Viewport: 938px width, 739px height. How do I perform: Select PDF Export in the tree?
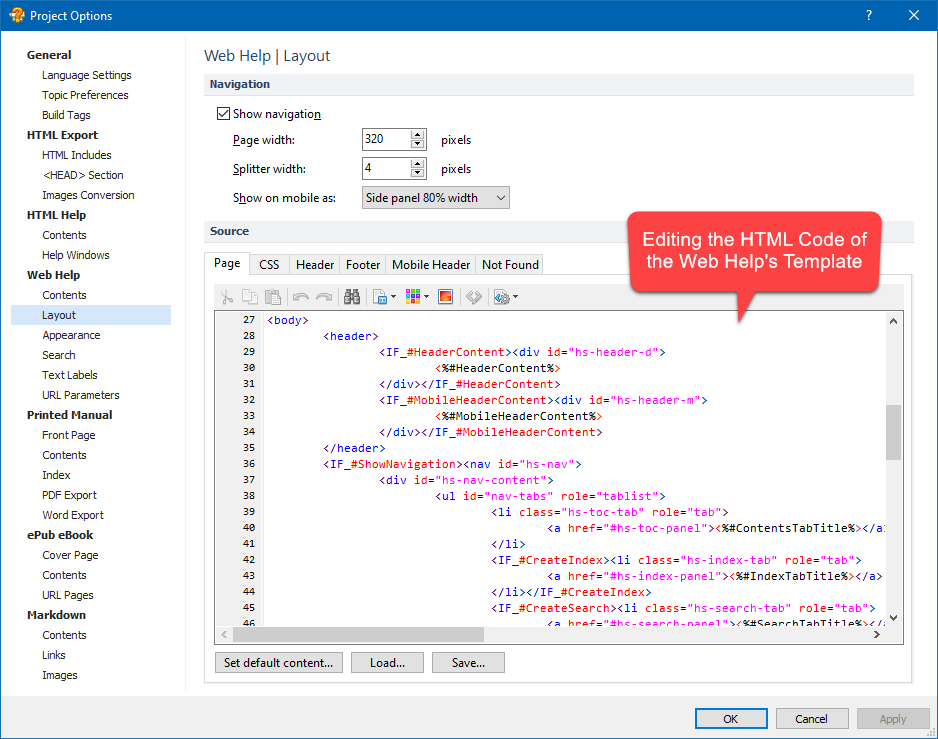69,495
